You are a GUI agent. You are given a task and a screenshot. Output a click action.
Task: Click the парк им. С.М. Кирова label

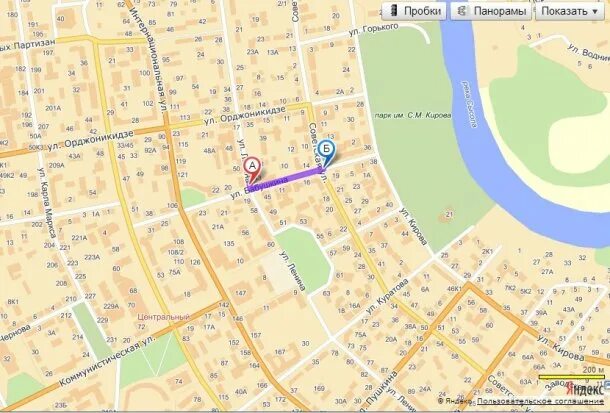(x=413, y=115)
